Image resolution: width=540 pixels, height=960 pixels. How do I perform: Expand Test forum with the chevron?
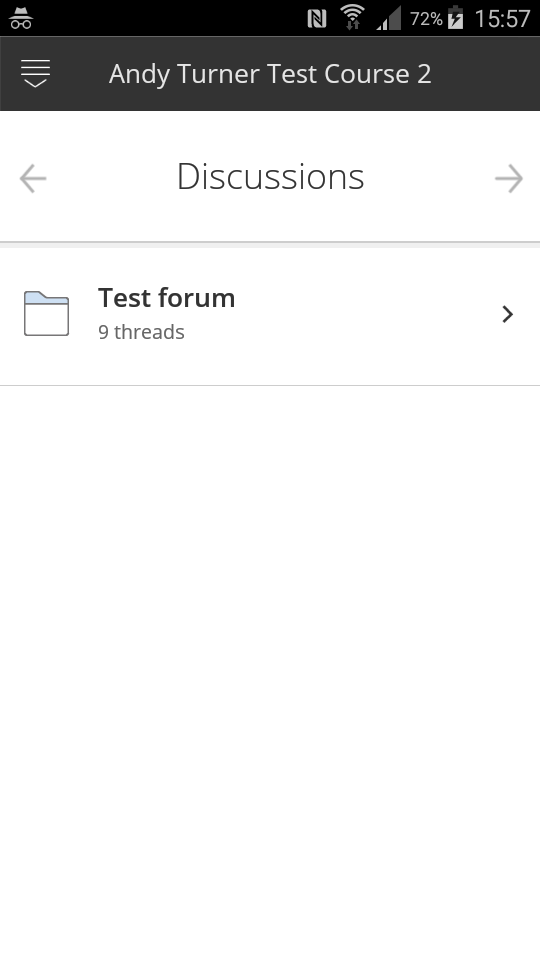tap(507, 315)
